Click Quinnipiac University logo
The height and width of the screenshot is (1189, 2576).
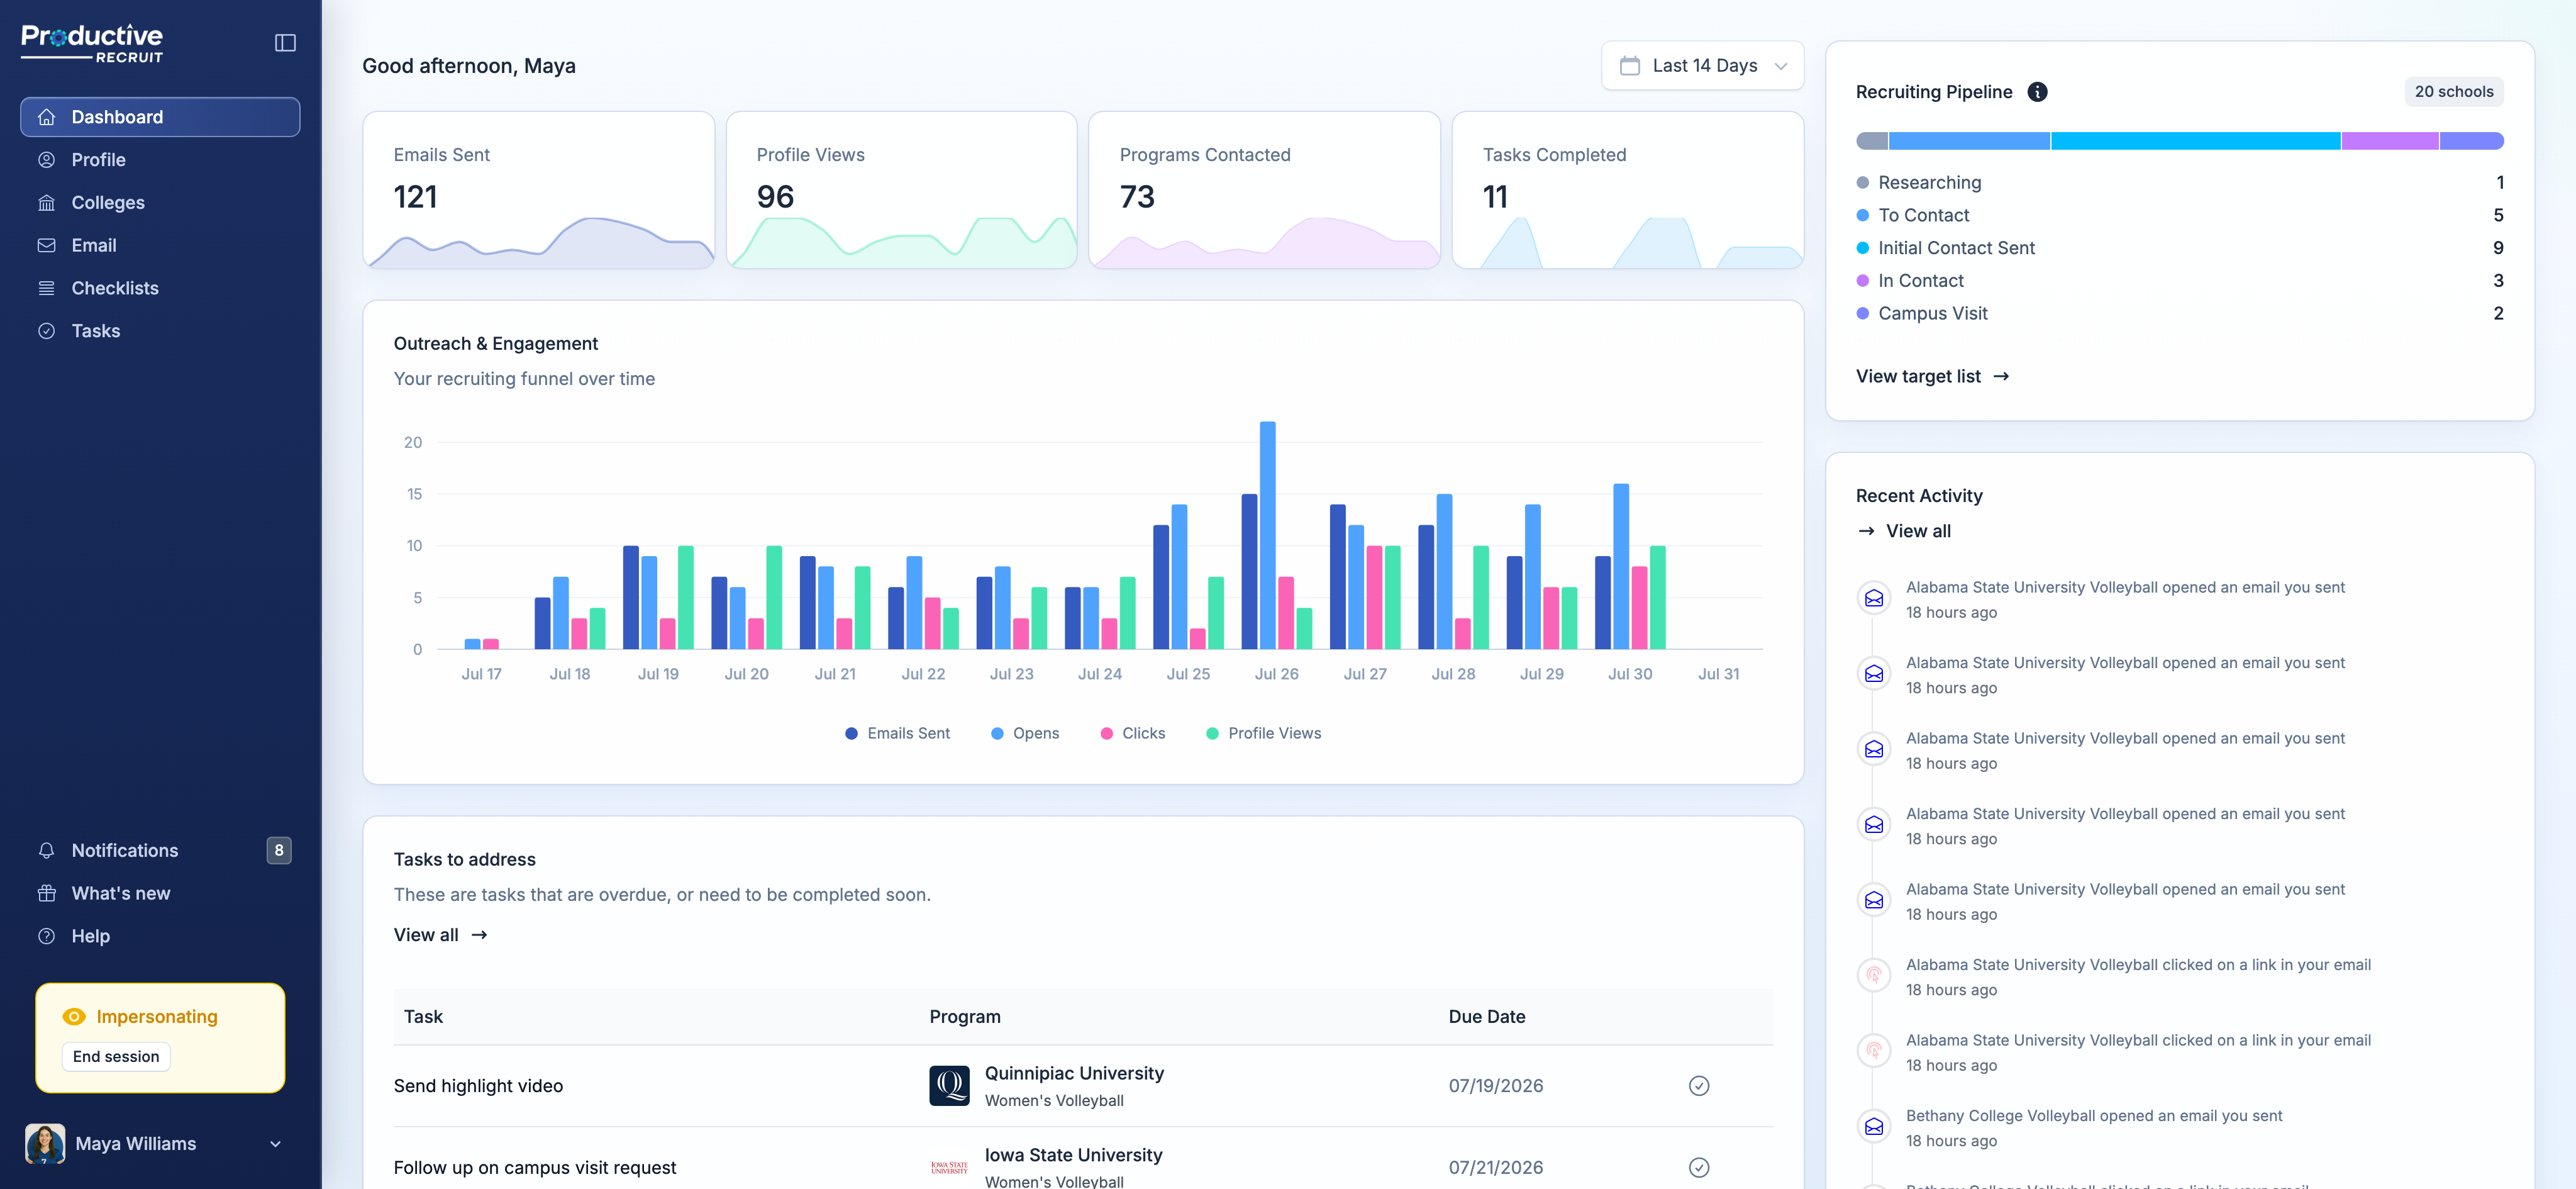949,1086
